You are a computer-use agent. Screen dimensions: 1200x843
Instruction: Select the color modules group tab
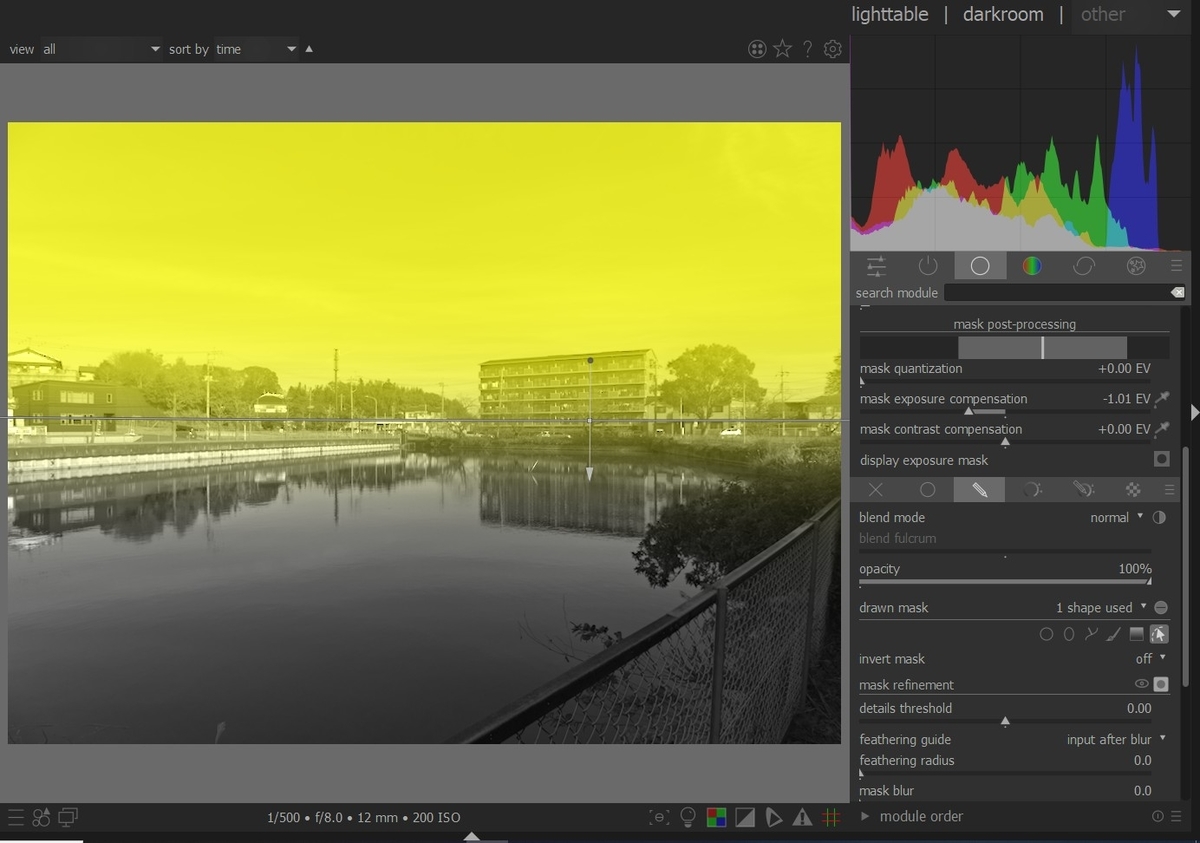[1032, 266]
